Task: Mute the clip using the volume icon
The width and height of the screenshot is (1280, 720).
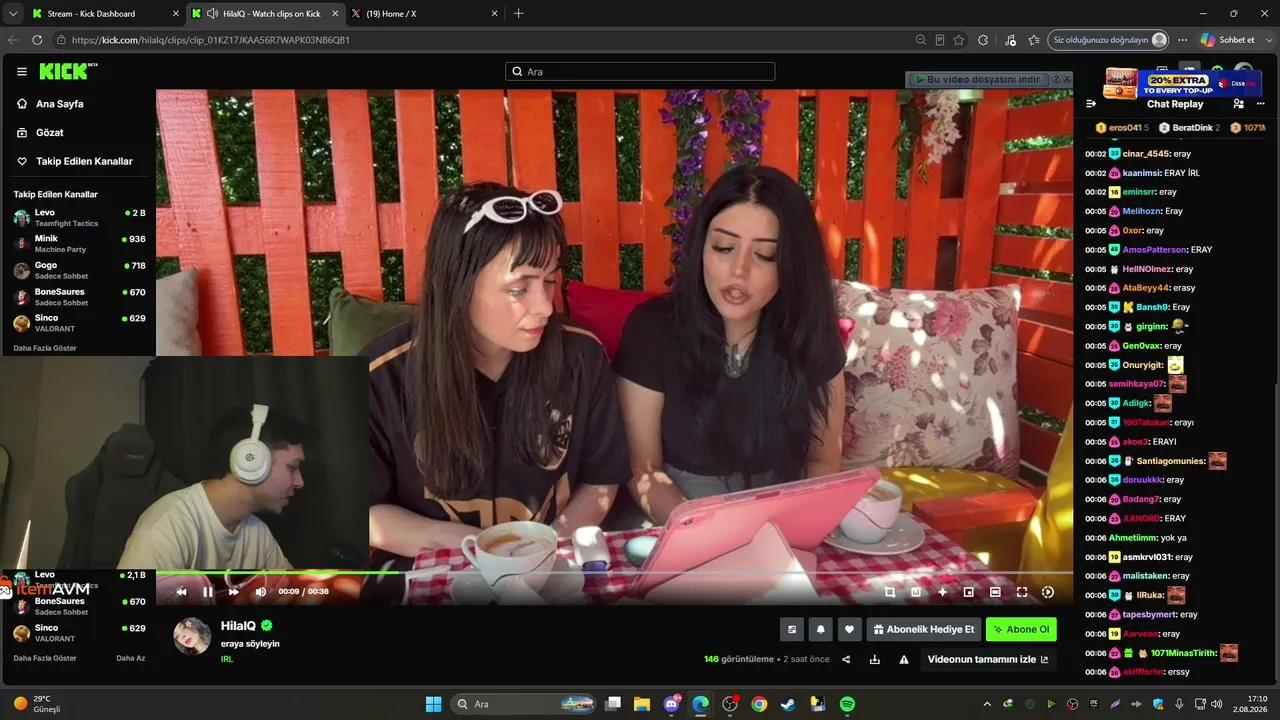Action: click(x=261, y=592)
